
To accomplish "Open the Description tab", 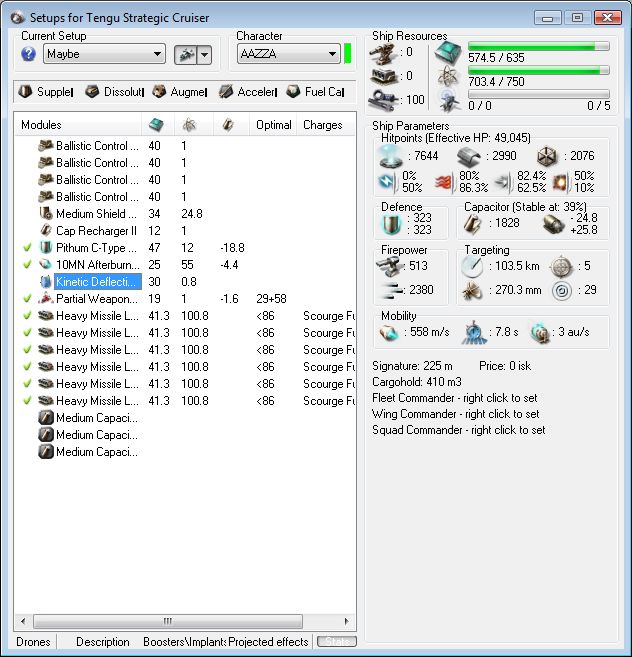I will (103, 642).
